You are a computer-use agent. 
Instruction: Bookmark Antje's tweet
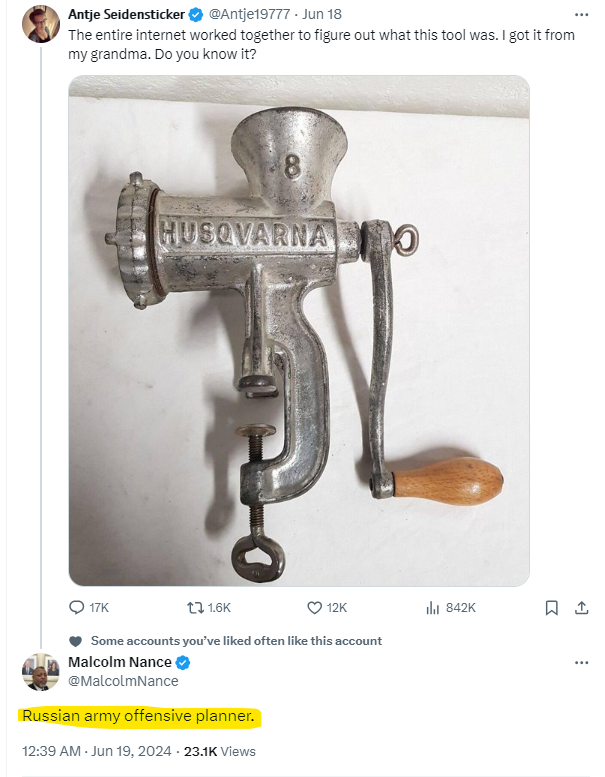tap(551, 607)
